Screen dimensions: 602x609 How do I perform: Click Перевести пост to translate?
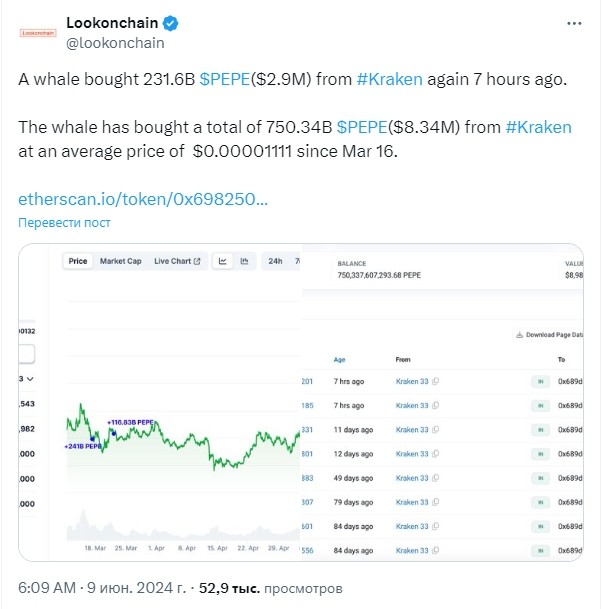64,223
